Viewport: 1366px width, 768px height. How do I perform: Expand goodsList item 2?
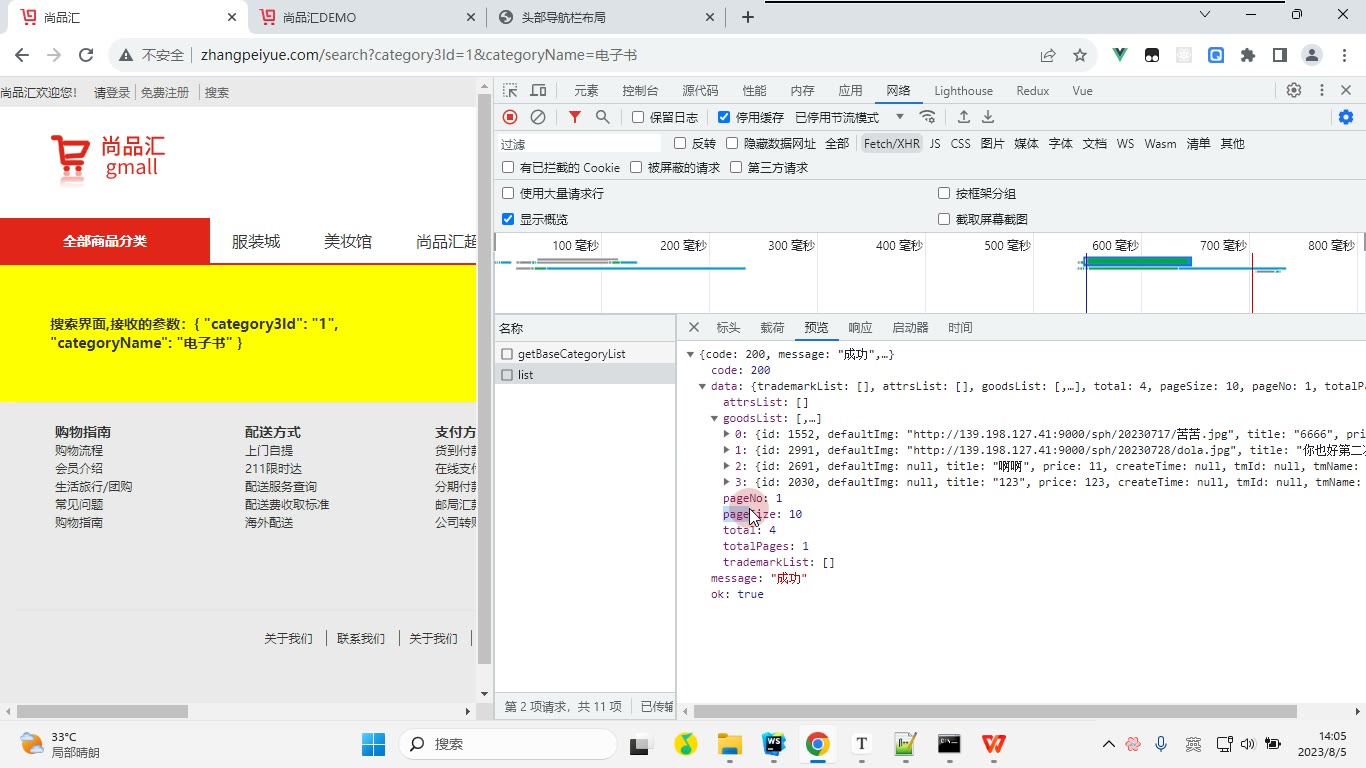tap(726, 466)
